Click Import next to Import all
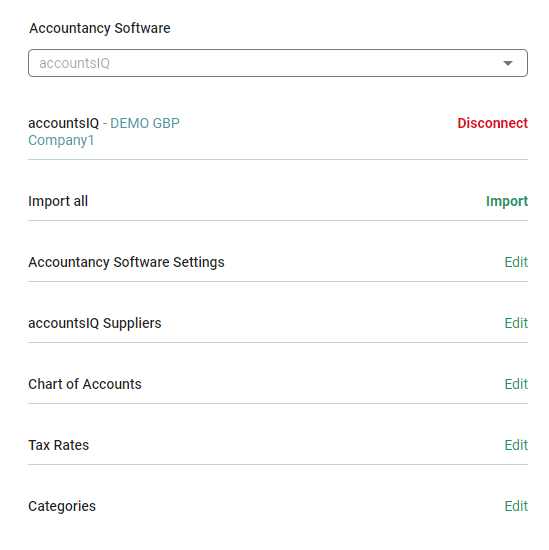Screen dimensions: 549x550 tap(507, 201)
